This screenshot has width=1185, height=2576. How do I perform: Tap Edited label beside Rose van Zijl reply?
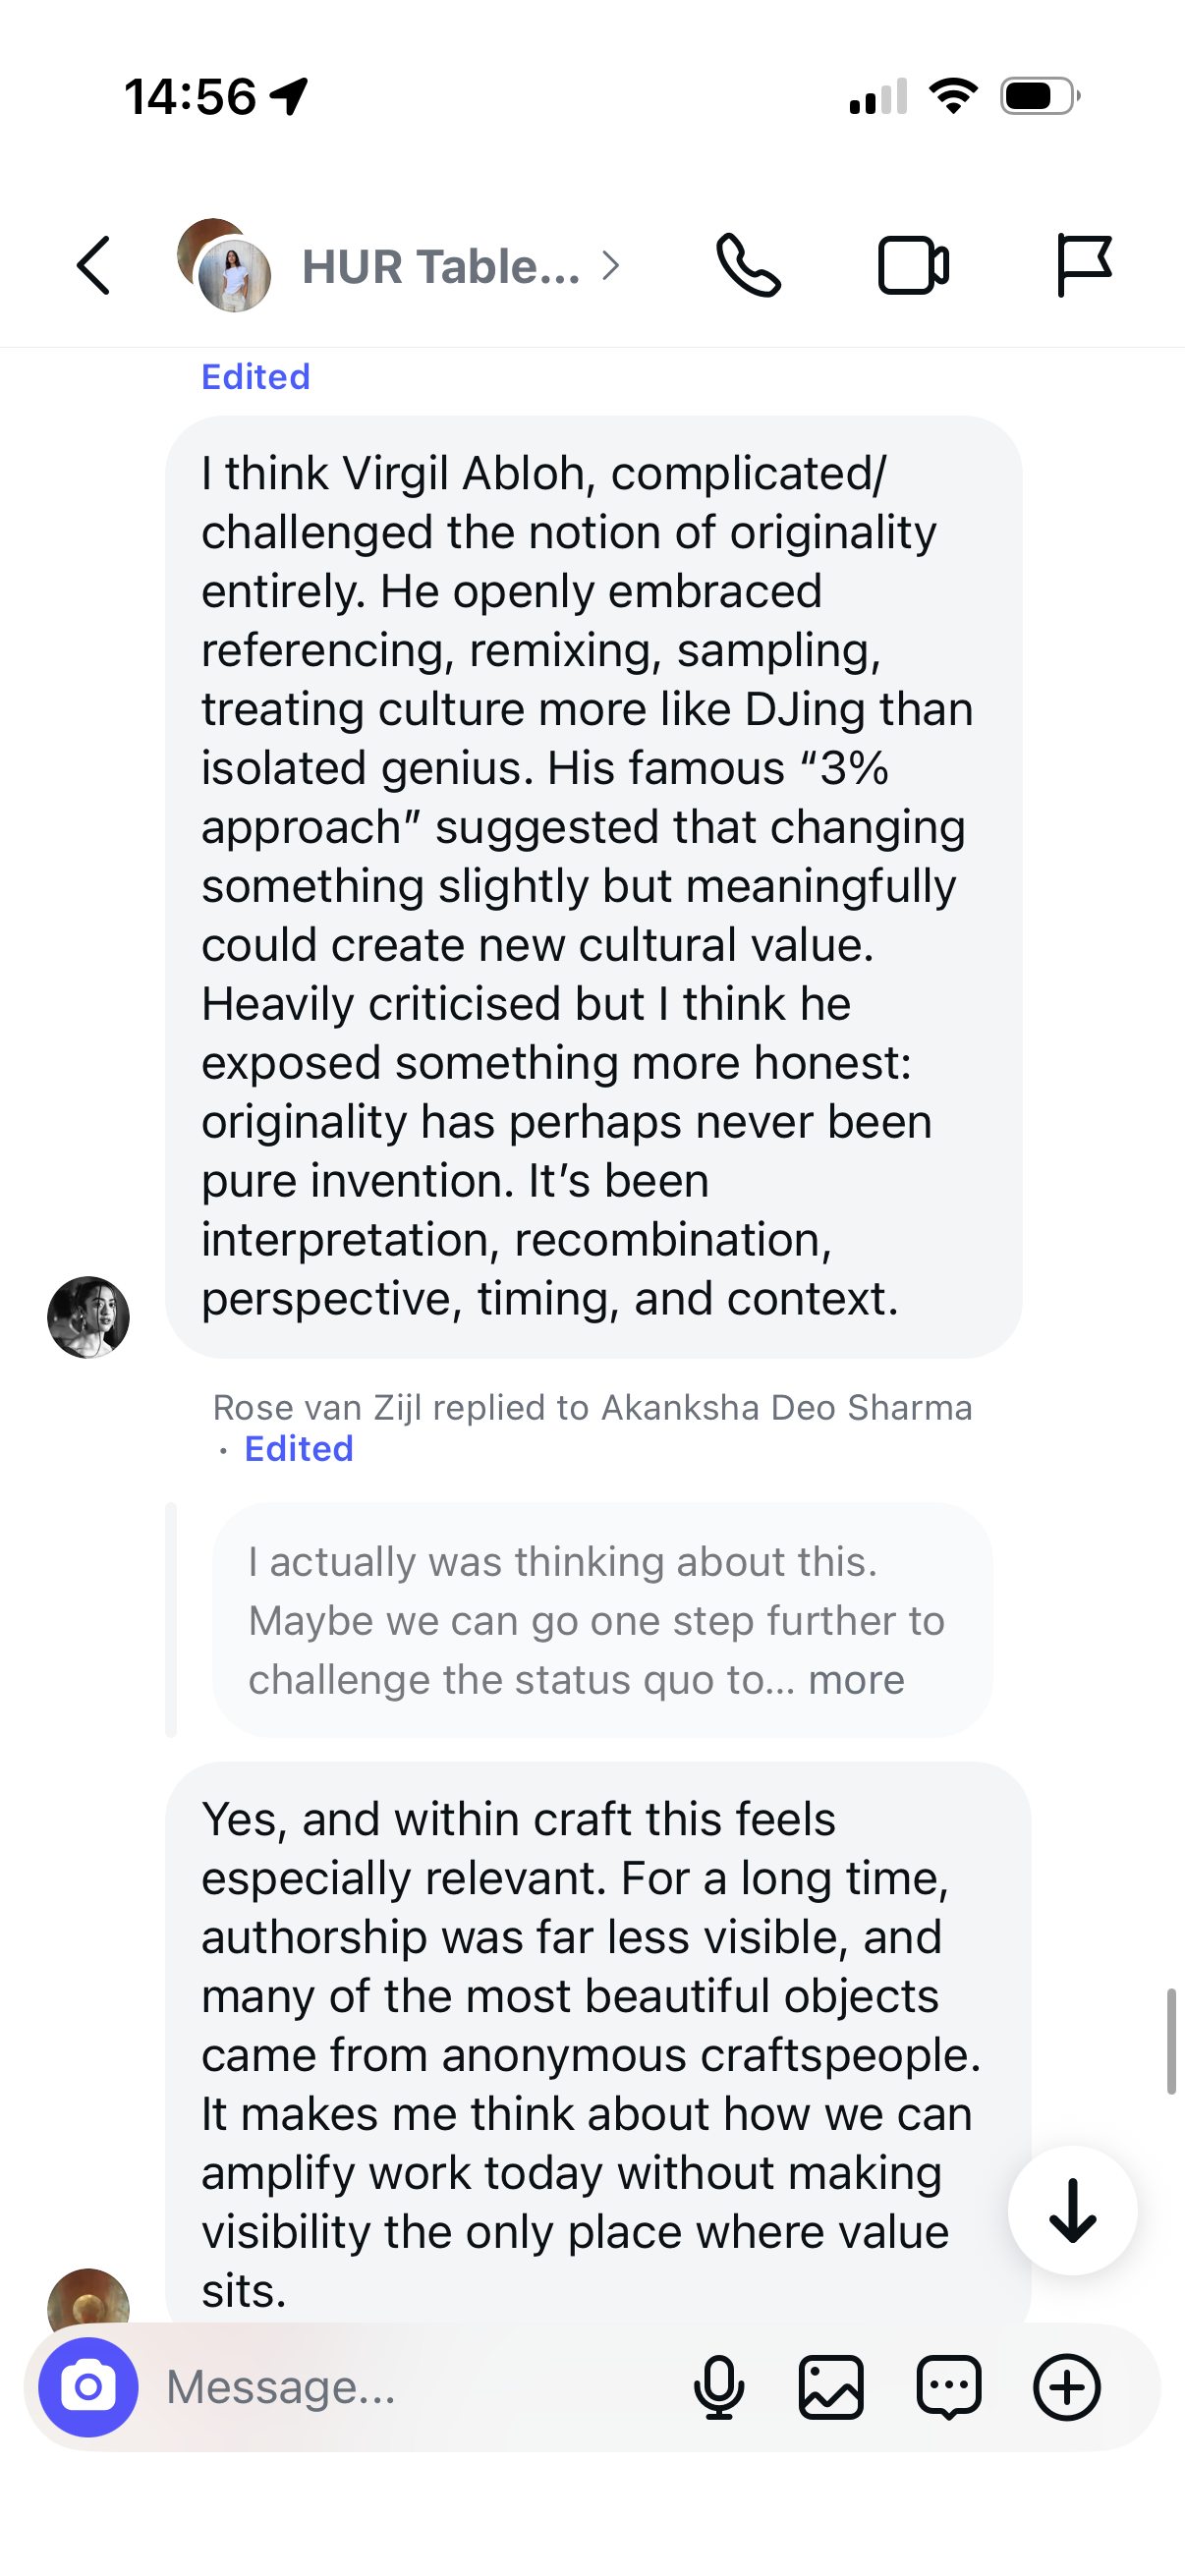click(299, 1449)
